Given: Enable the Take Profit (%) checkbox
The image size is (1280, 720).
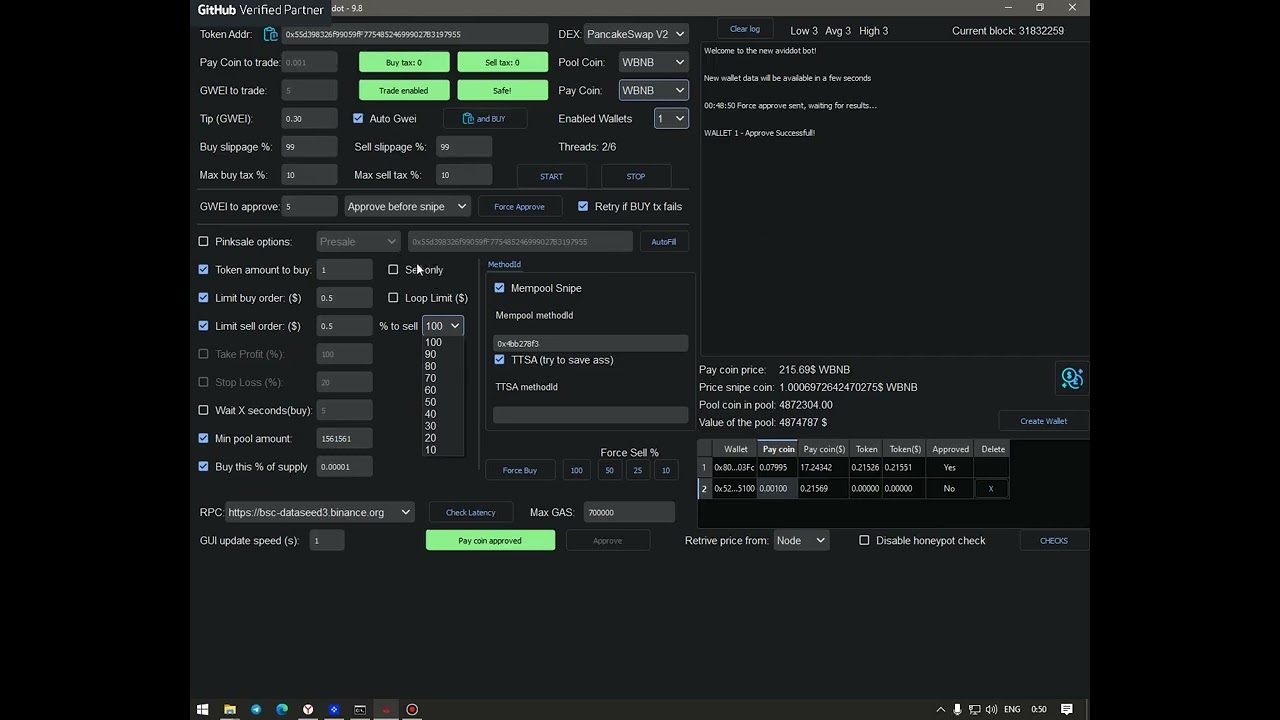Looking at the screenshot, I should click(204, 354).
